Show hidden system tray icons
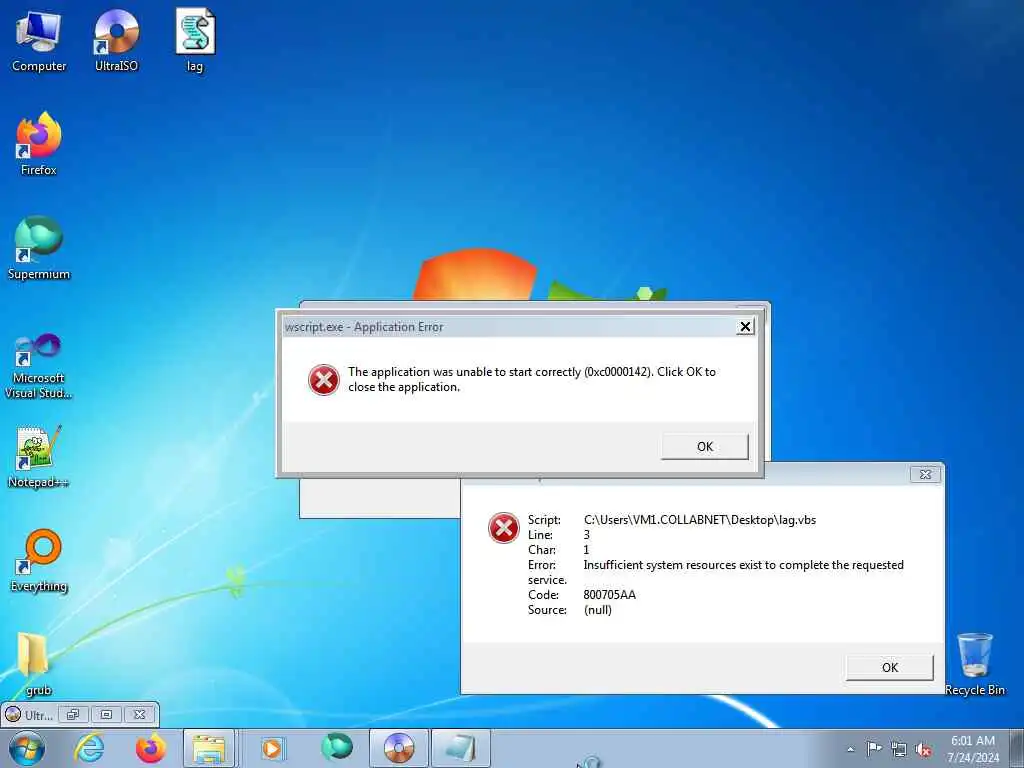 [x=850, y=749]
